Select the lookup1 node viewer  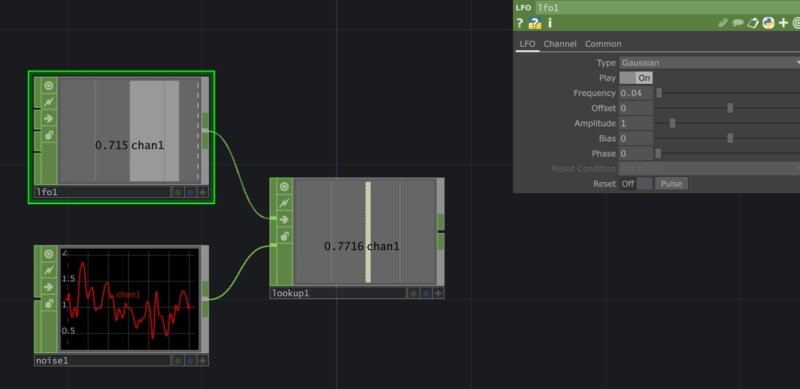tap(365, 232)
